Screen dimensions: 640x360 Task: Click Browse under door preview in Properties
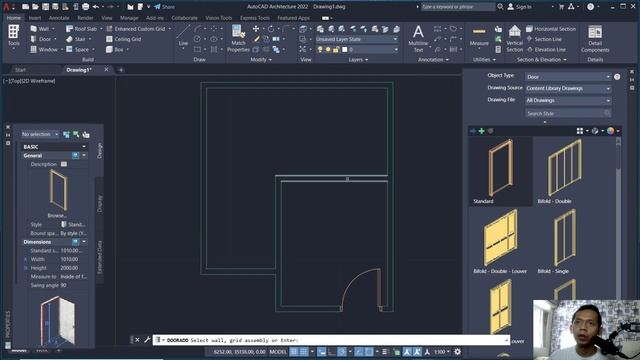click(x=57, y=216)
